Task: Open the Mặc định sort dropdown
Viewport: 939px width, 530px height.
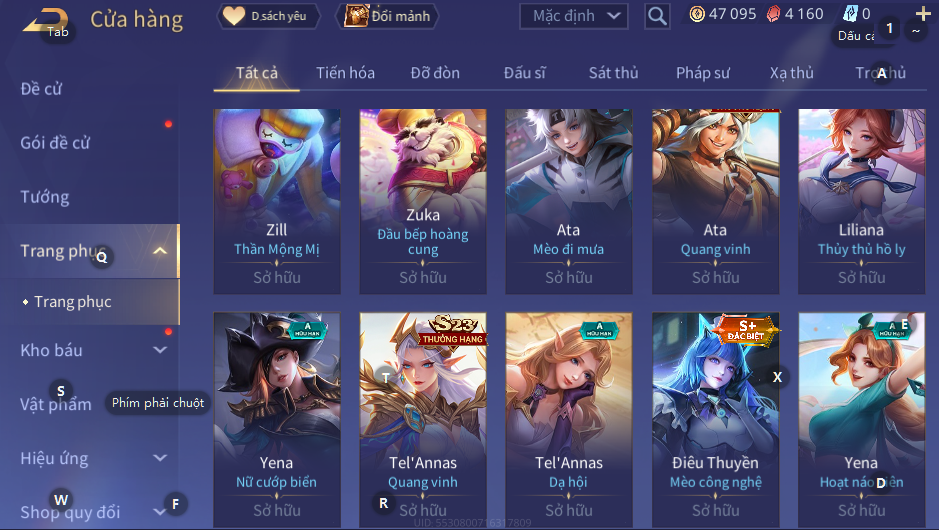Action: pos(574,16)
